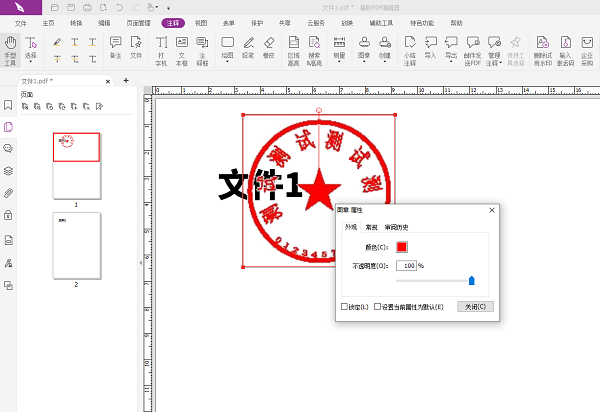Open the Security lock panel in sidebar

click(x=8, y=215)
